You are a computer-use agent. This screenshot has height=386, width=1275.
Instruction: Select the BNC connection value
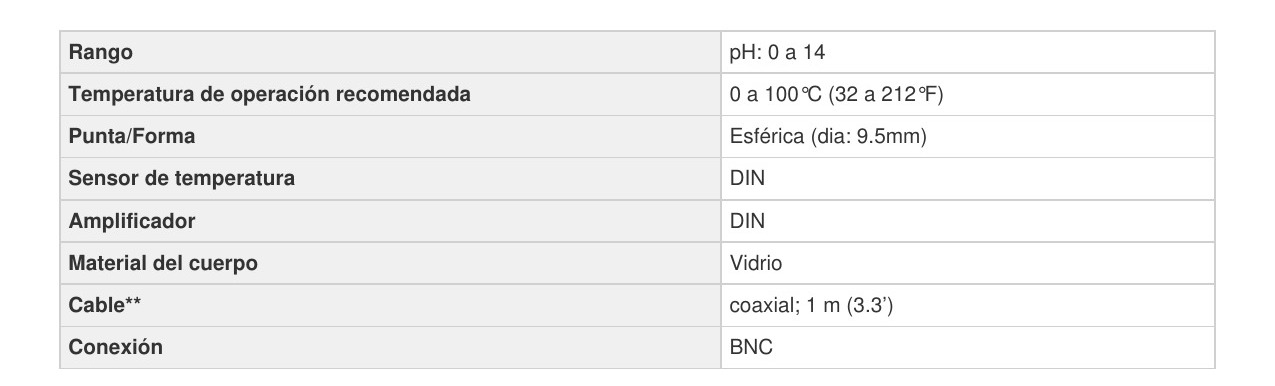(751, 348)
